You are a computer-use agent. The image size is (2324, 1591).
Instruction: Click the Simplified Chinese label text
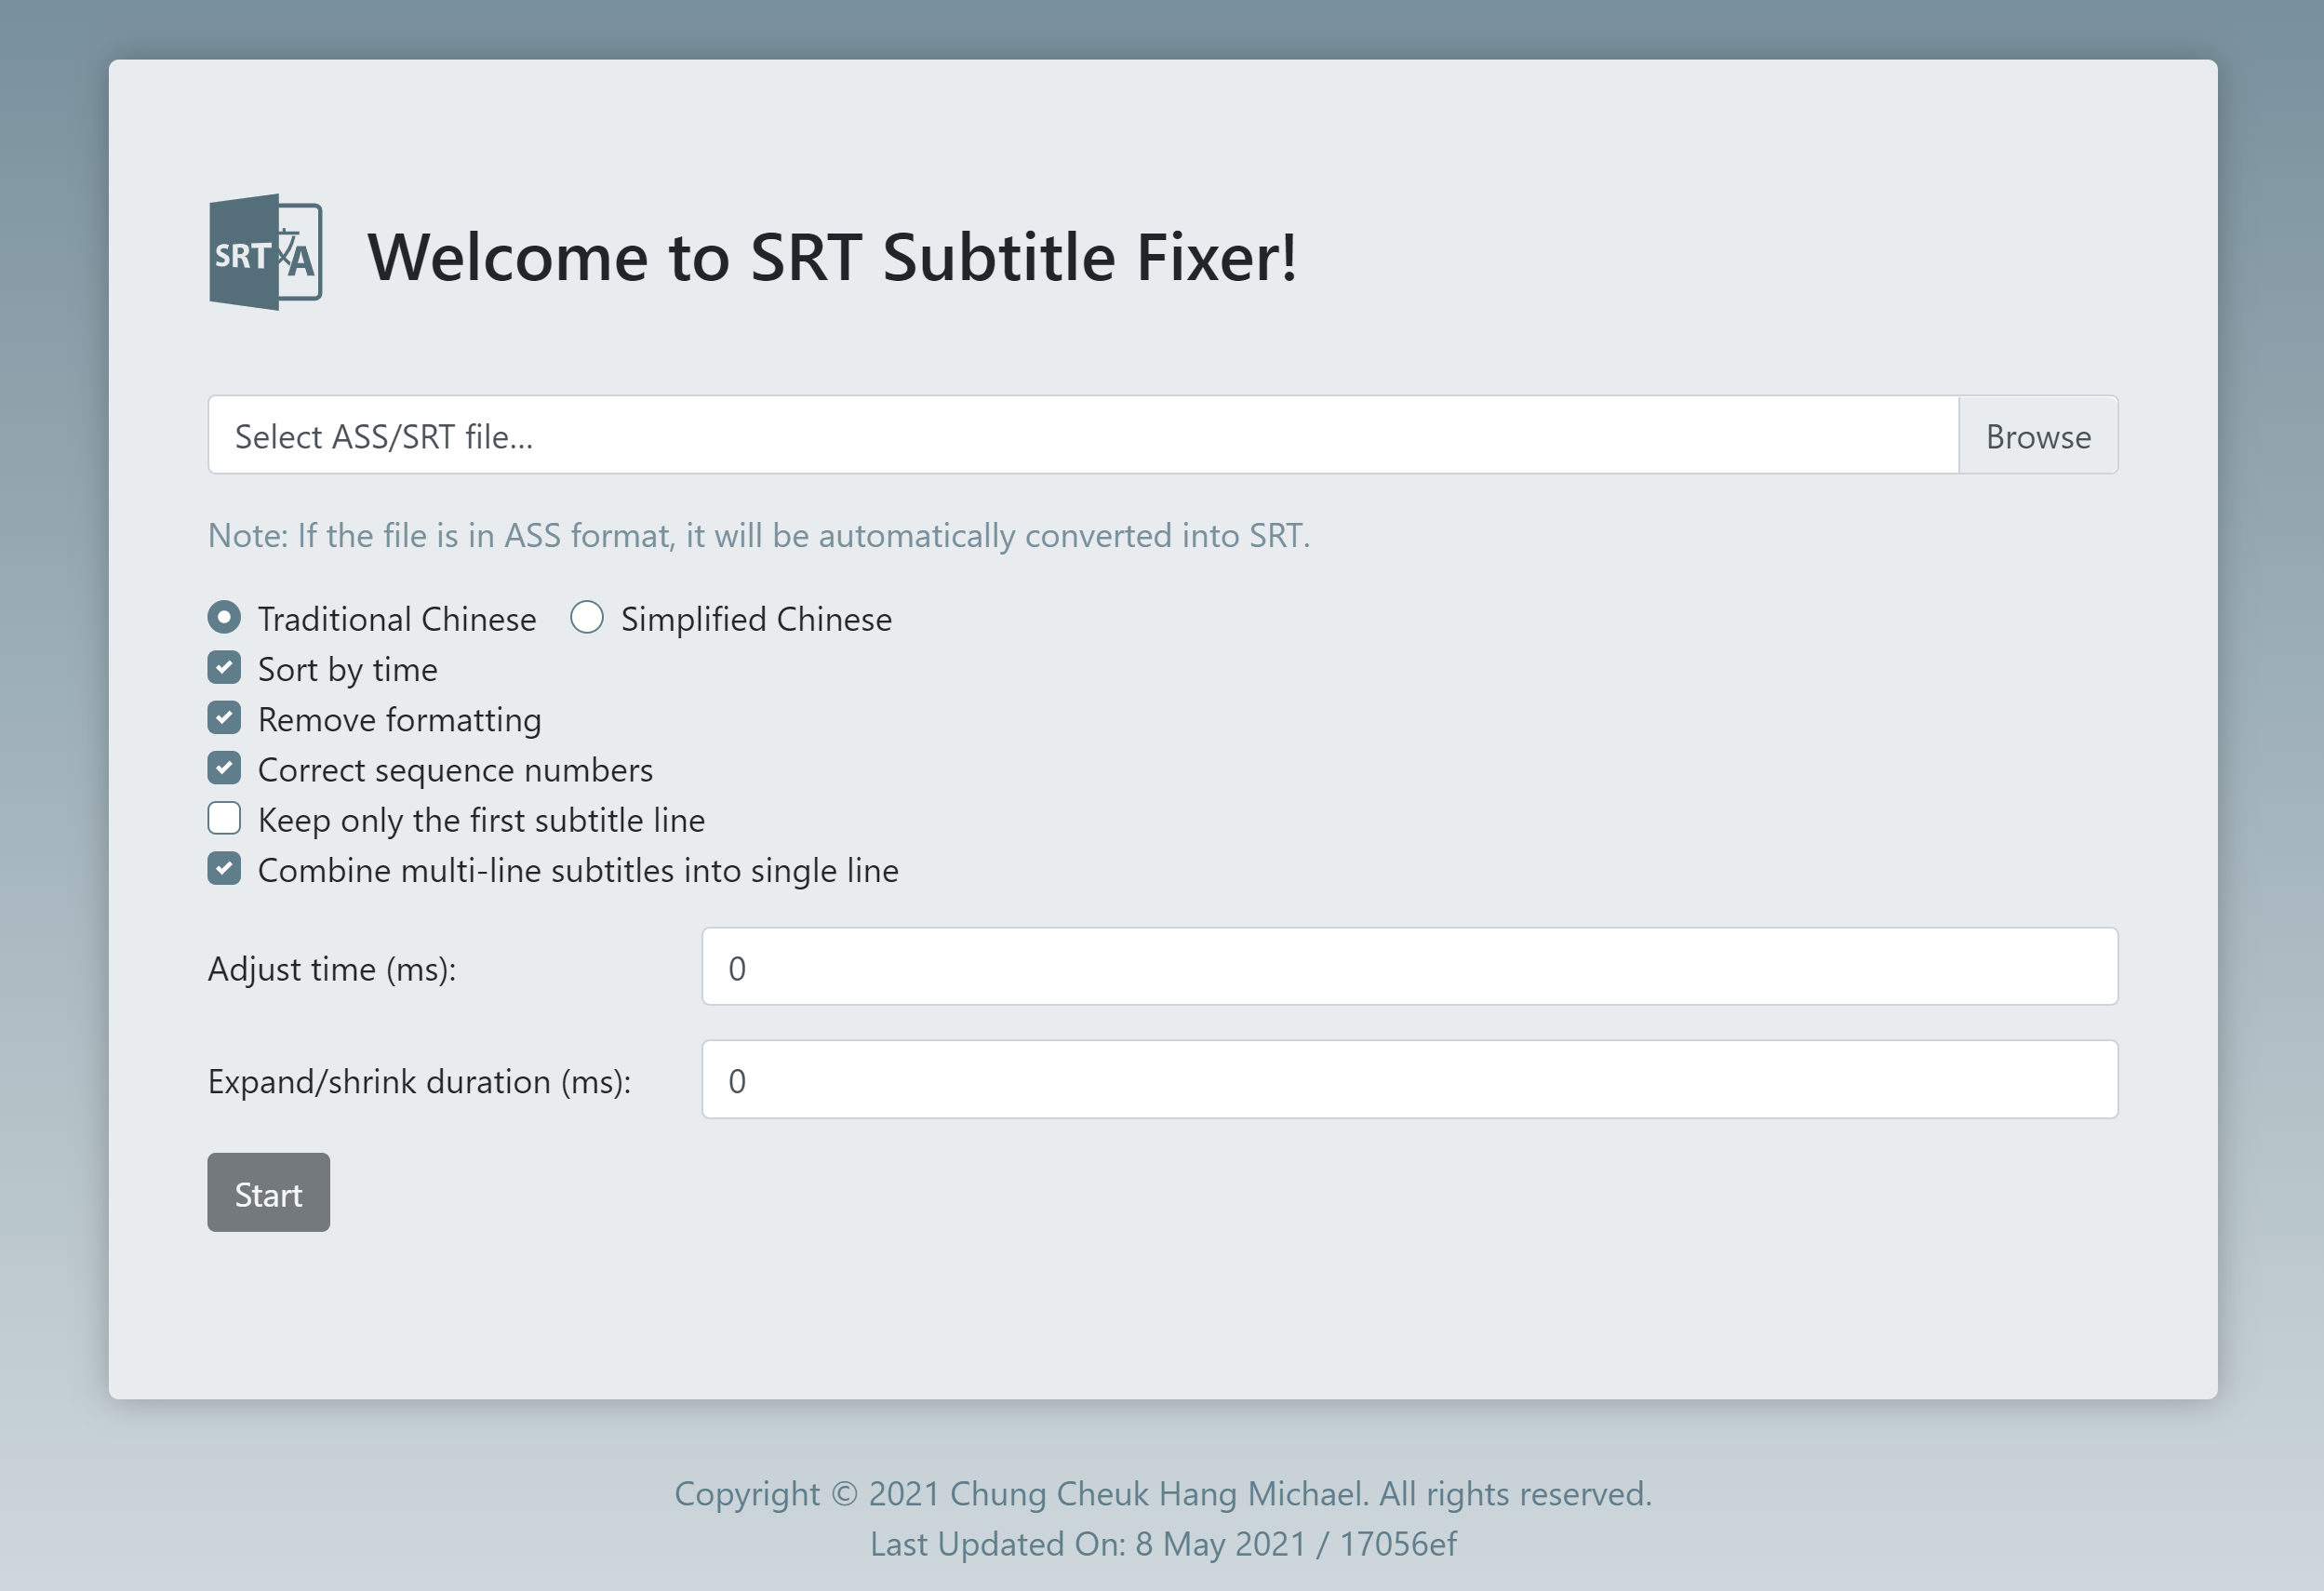(x=756, y=619)
